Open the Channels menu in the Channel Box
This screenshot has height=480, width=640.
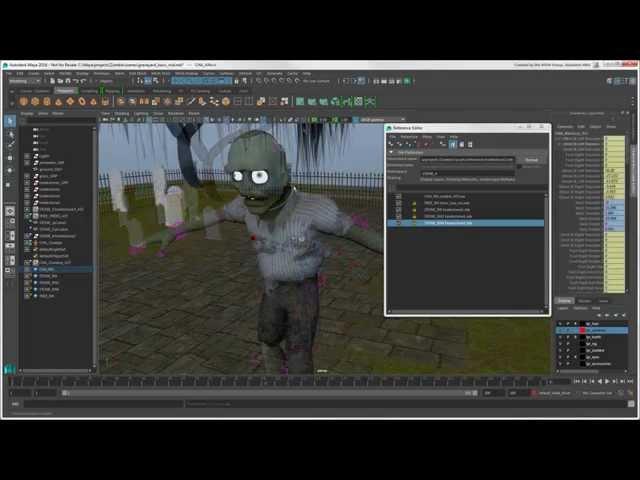pyautogui.click(x=565, y=127)
